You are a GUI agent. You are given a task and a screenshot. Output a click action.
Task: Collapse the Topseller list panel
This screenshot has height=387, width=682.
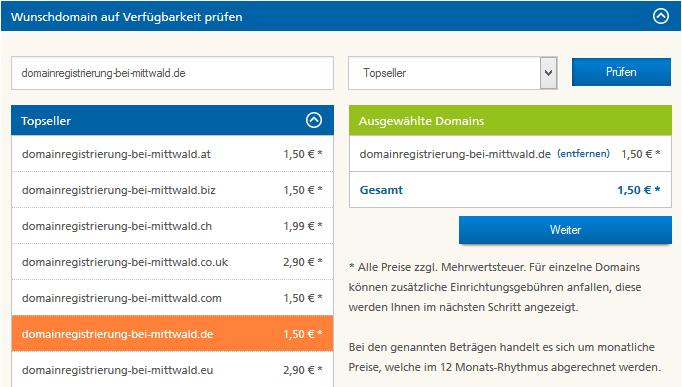click(314, 120)
